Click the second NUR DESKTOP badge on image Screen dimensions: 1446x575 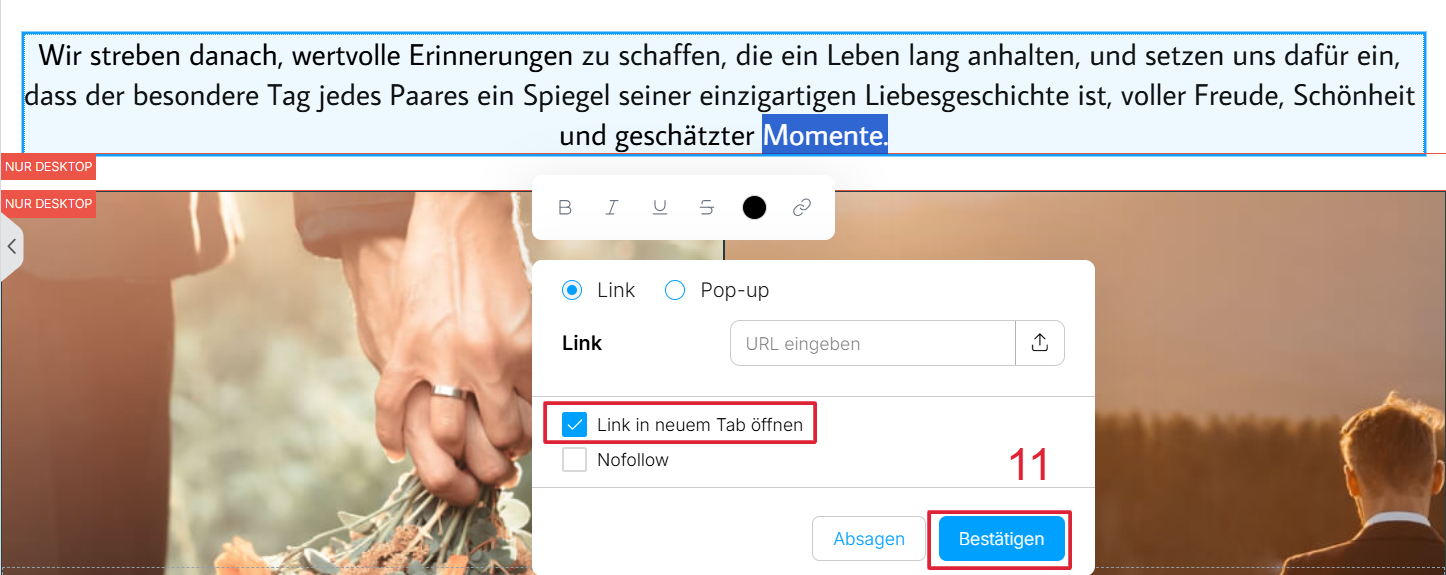point(48,204)
